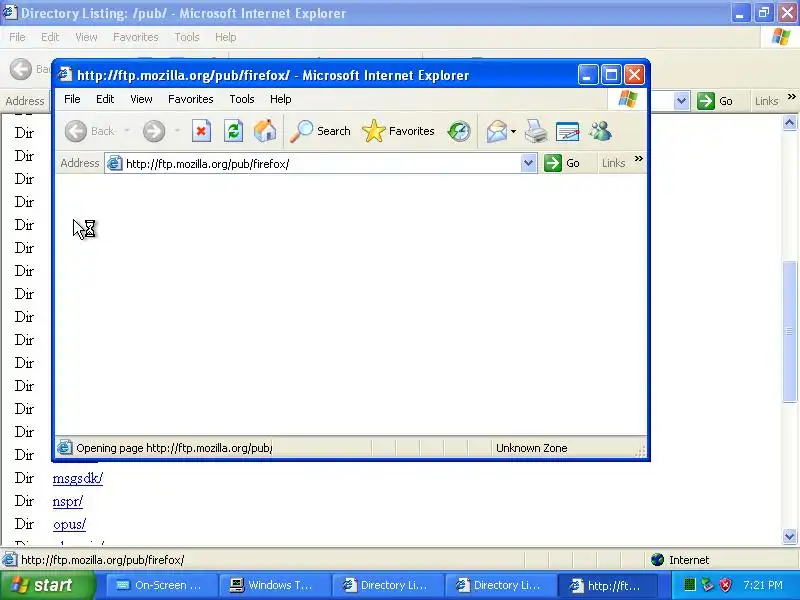Open the File menu in front window
This screenshot has height=600, width=800.
pos(72,99)
